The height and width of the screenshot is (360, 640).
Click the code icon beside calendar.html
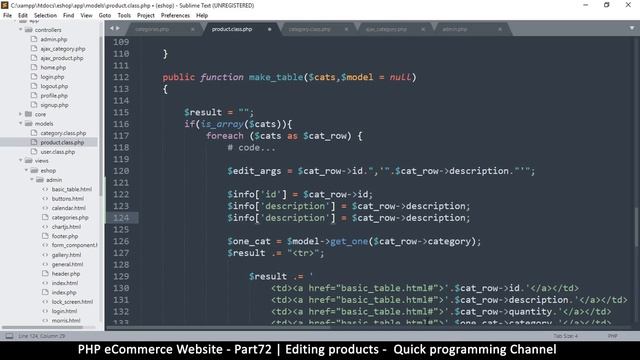click(x=45, y=208)
